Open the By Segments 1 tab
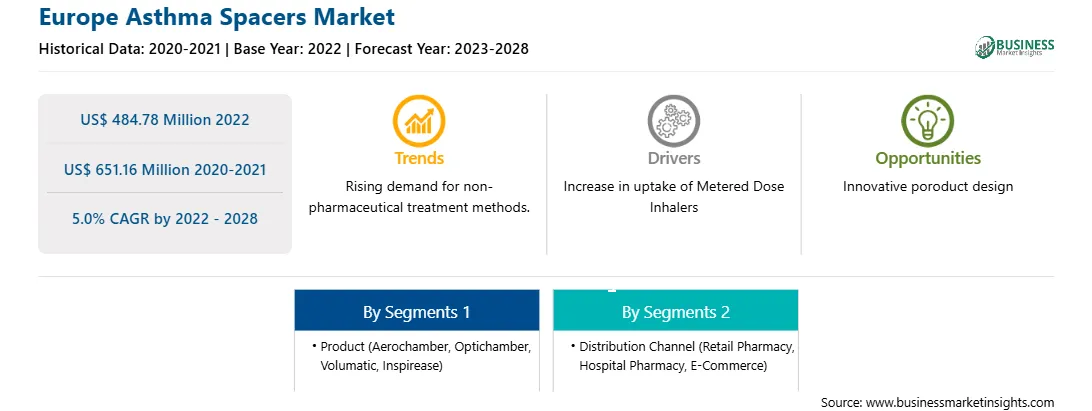The image size is (1092, 411). [x=416, y=311]
